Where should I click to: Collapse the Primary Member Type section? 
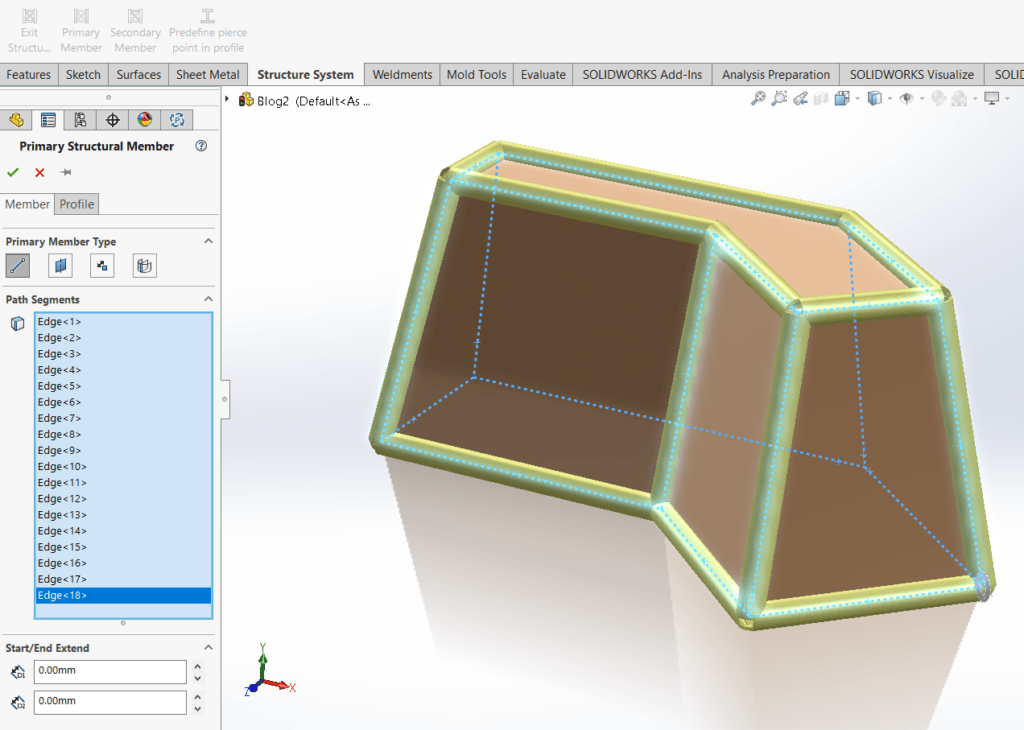208,242
